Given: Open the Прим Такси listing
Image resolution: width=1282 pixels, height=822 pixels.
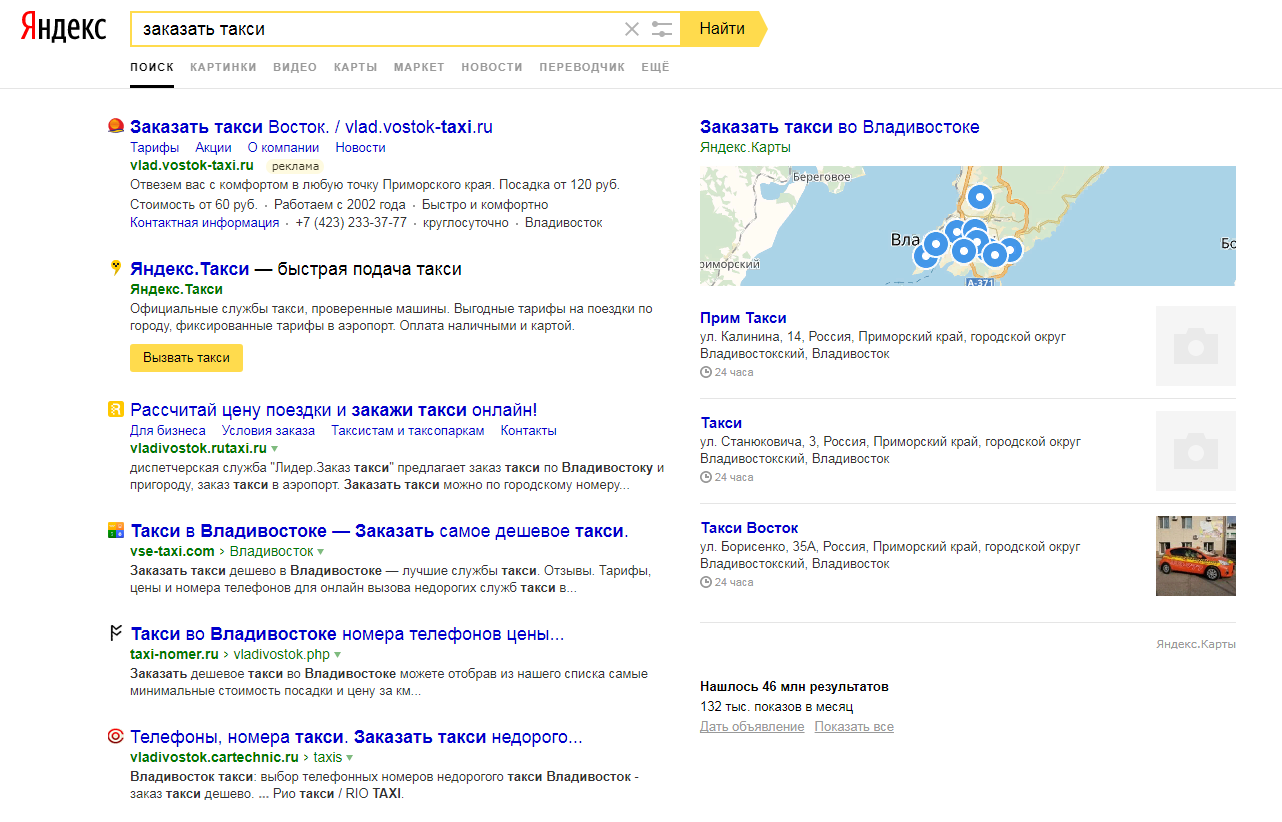Looking at the screenshot, I should (743, 318).
